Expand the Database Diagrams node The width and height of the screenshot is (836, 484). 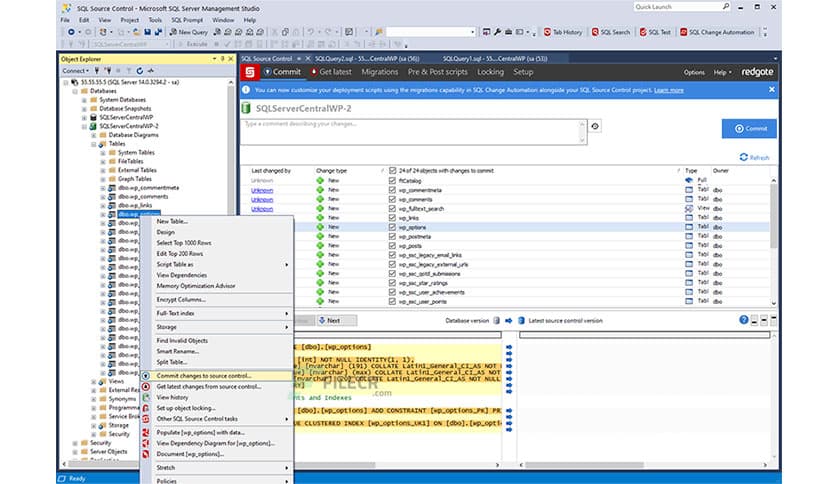coord(93,135)
